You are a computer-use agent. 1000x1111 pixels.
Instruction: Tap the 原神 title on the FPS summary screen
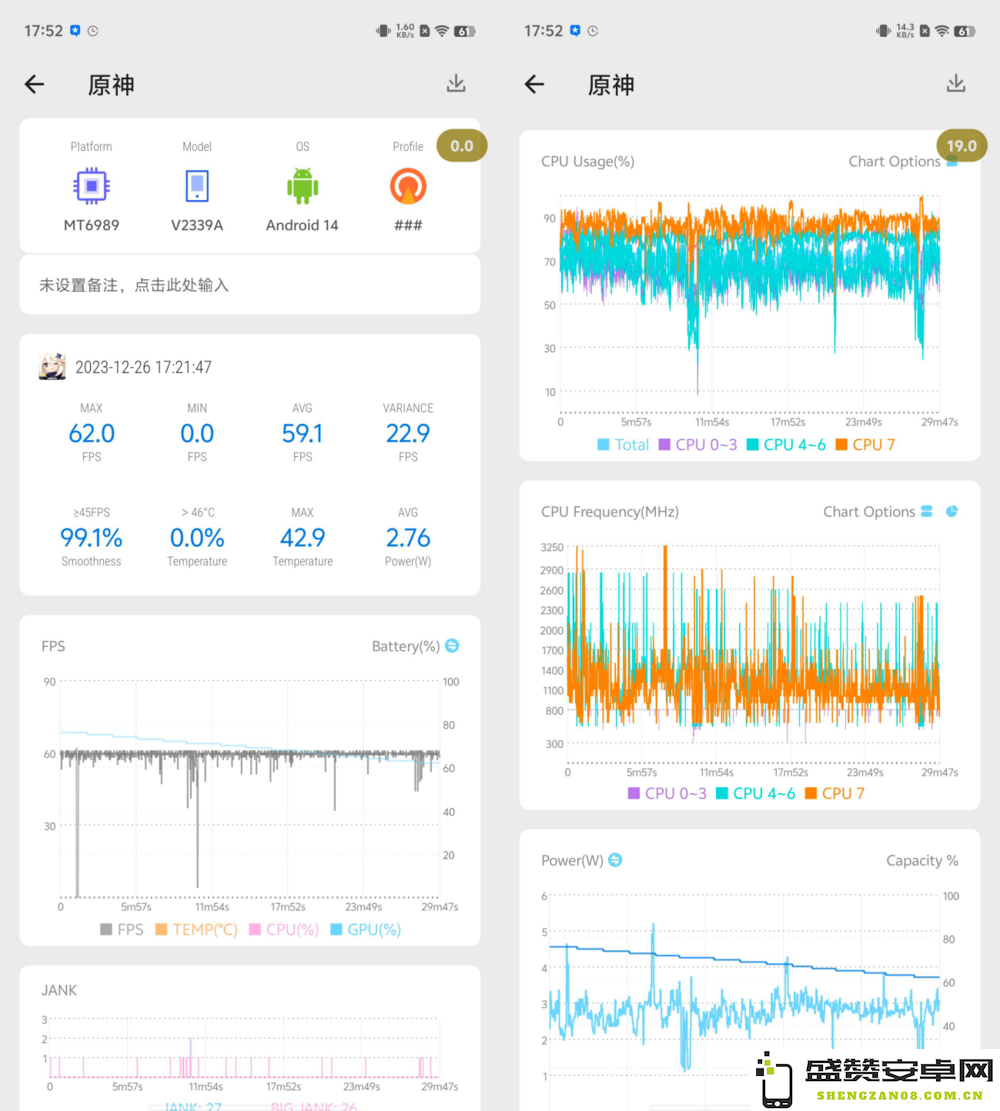pyautogui.click(x=111, y=85)
